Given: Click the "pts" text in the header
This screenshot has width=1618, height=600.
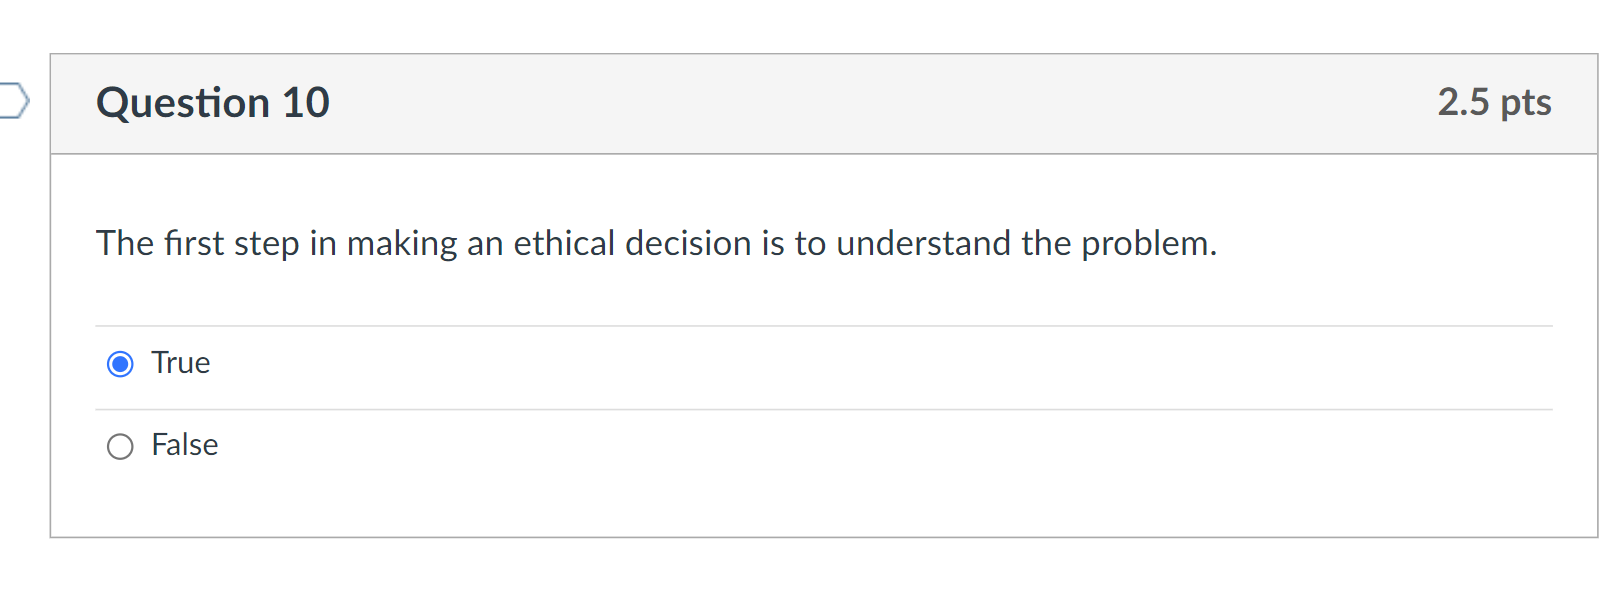Looking at the screenshot, I should coord(1526,103).
